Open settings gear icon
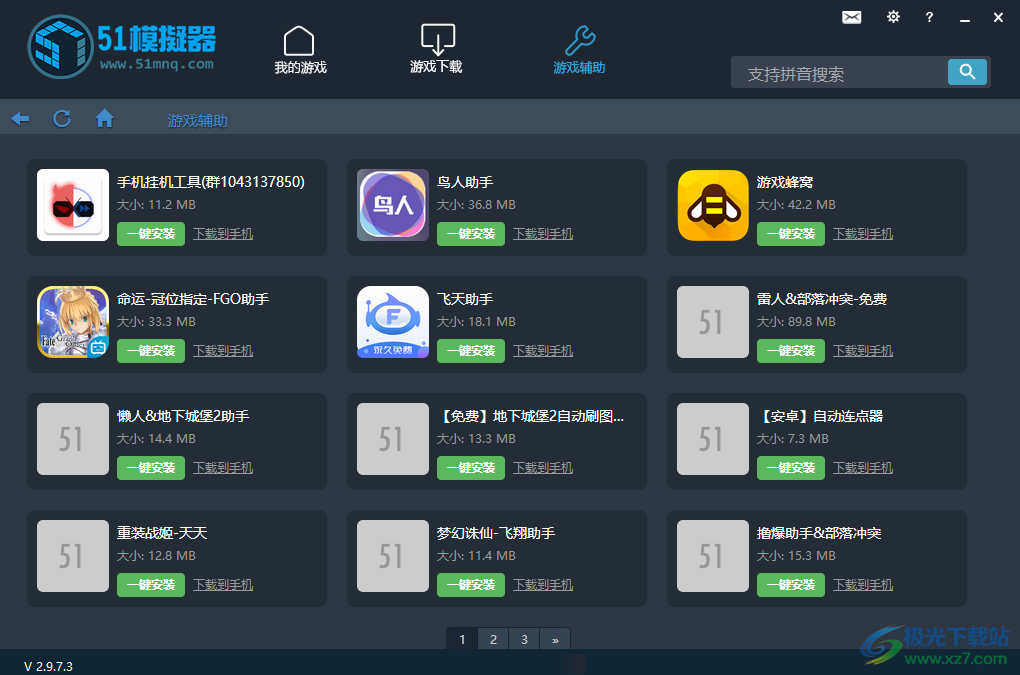Image resolution: width=1020 pixels, height=675 pixels. (x=893, y=17)
